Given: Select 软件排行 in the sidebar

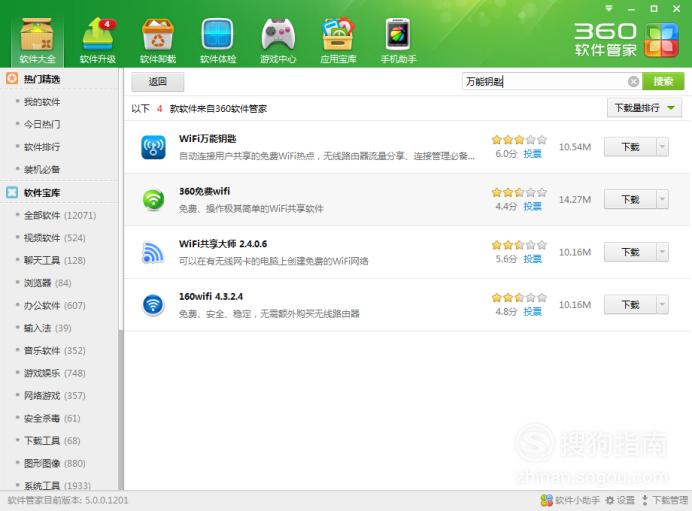Looking at the screenshot, I should [42, 147].
